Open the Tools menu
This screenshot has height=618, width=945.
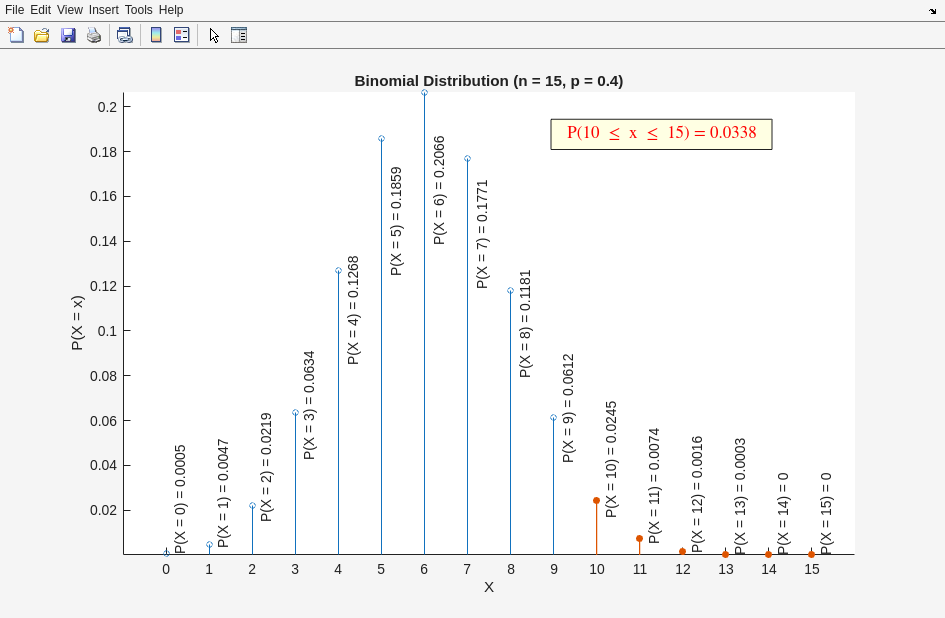click(139, 10)
